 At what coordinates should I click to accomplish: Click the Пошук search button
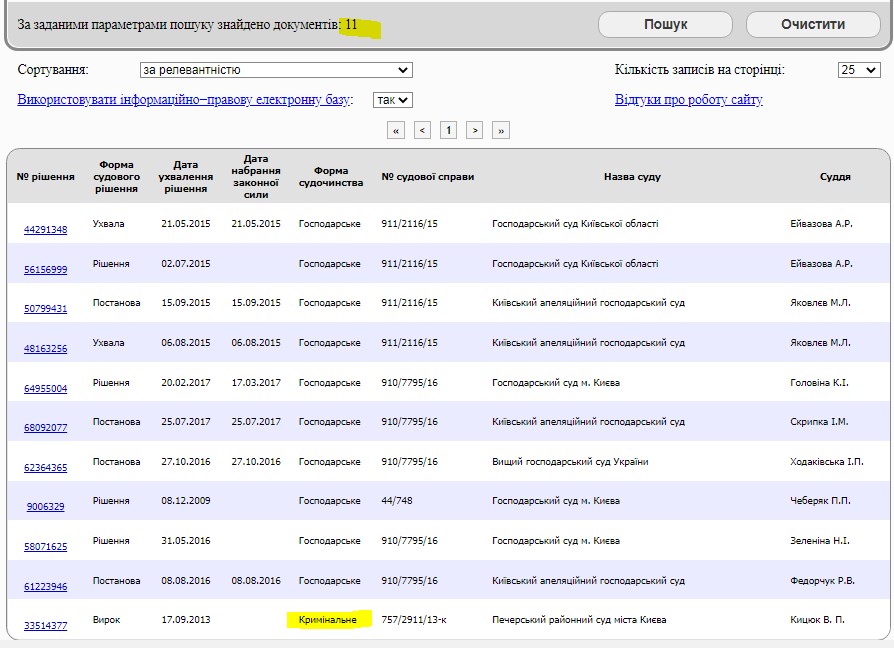tap(665, 25)
